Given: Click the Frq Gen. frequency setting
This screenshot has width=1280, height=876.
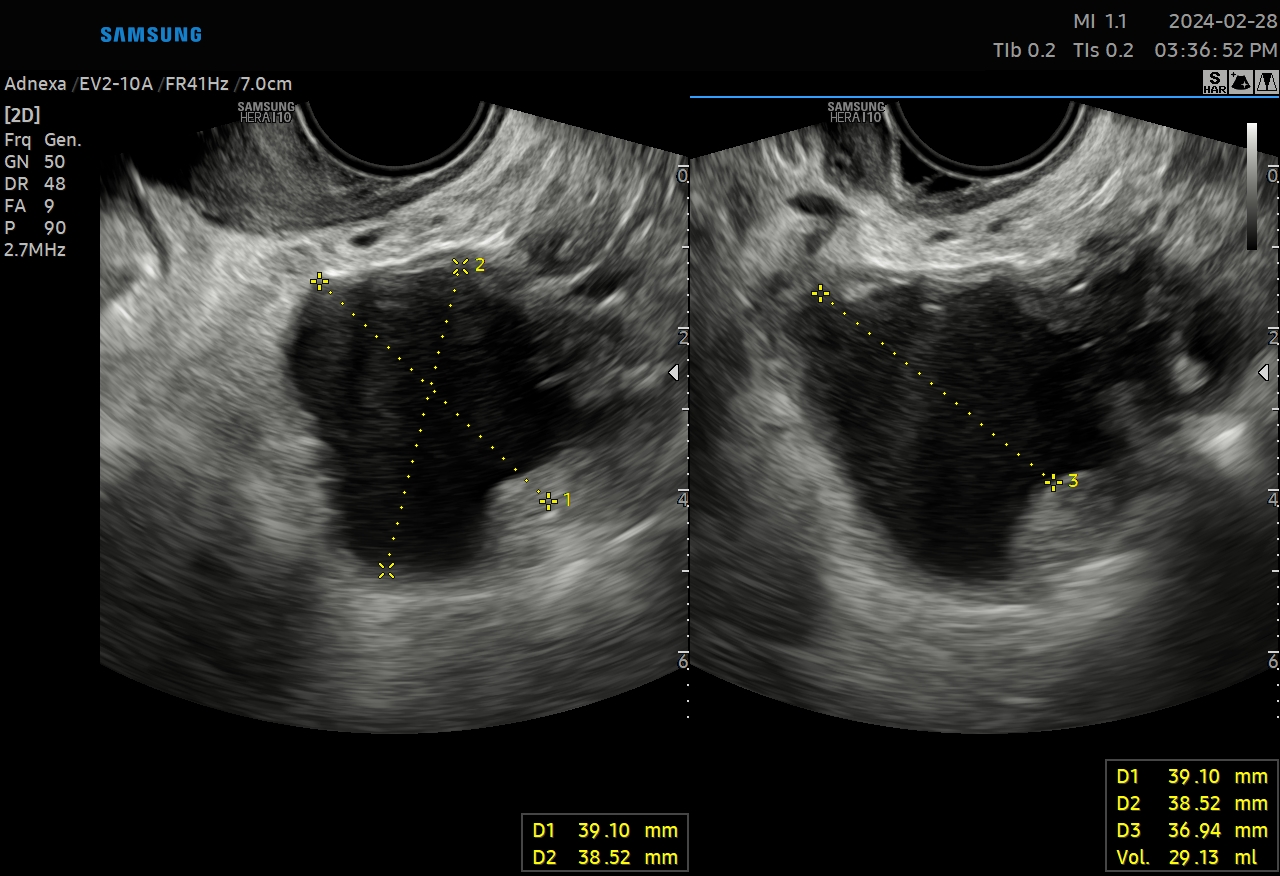Looking at the screenshot, I should click(43, 140).
